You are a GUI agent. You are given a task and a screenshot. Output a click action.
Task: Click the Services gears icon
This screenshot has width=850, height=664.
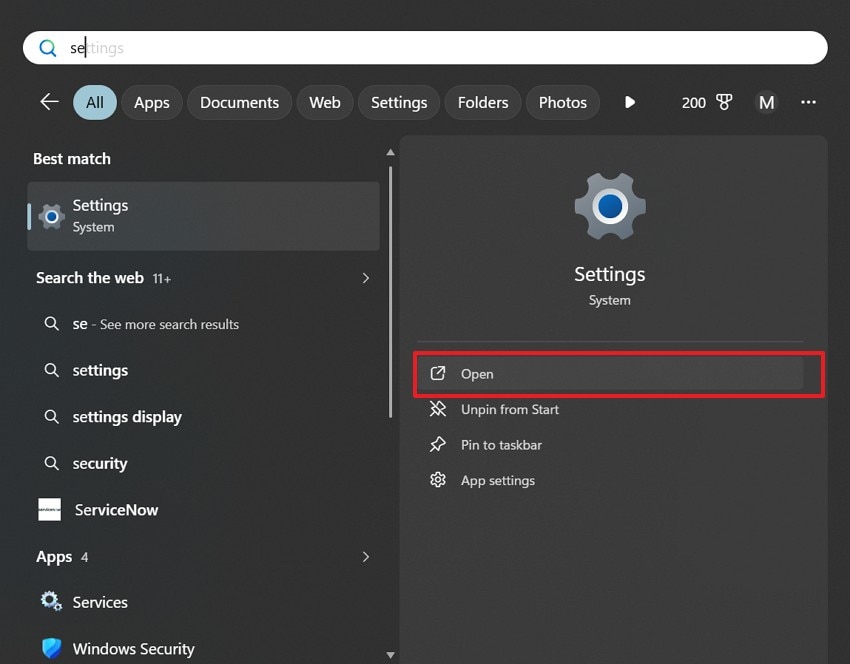51,601
